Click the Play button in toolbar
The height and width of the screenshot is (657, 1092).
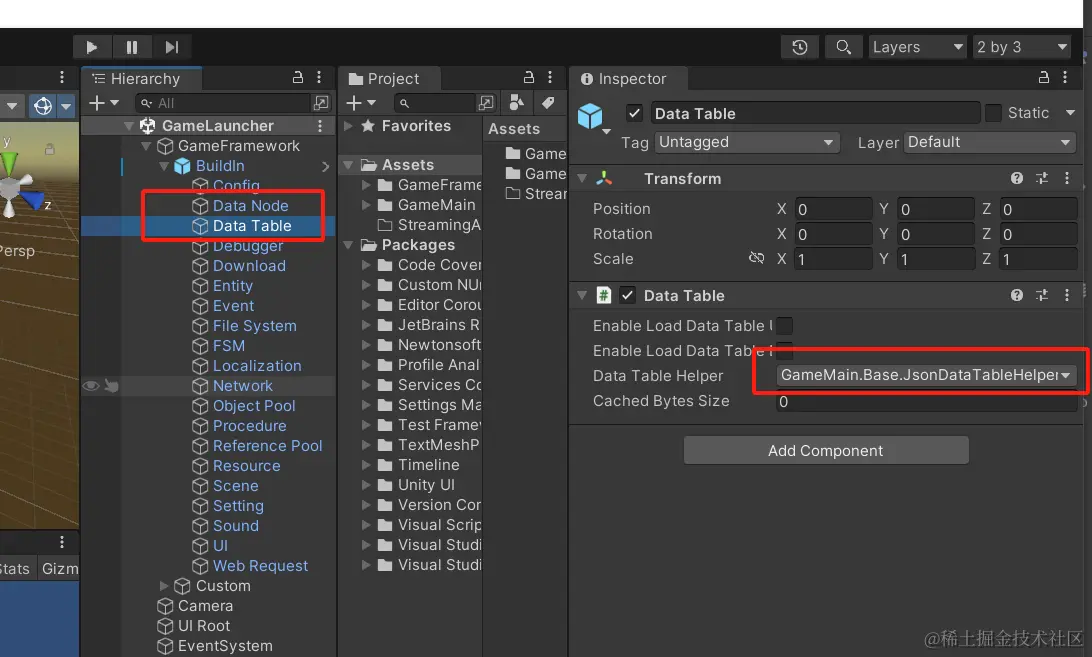92,47
